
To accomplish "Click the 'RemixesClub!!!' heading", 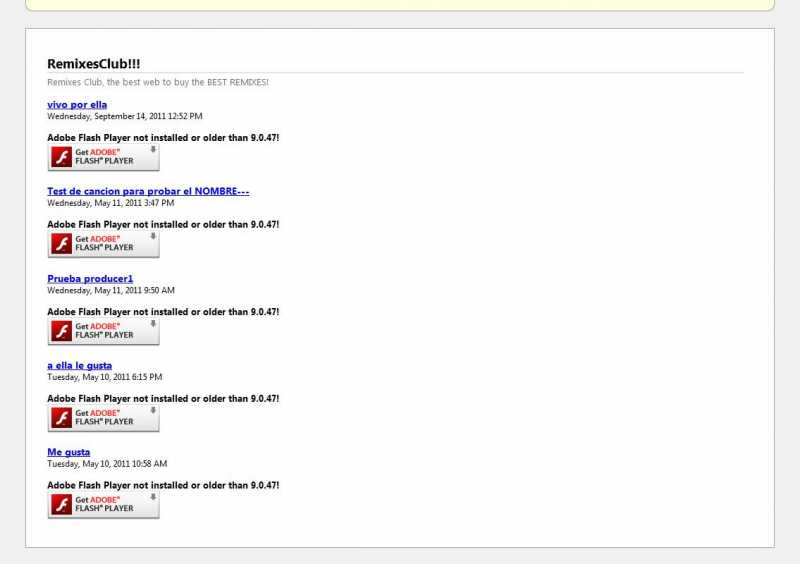I will point(93,64).
